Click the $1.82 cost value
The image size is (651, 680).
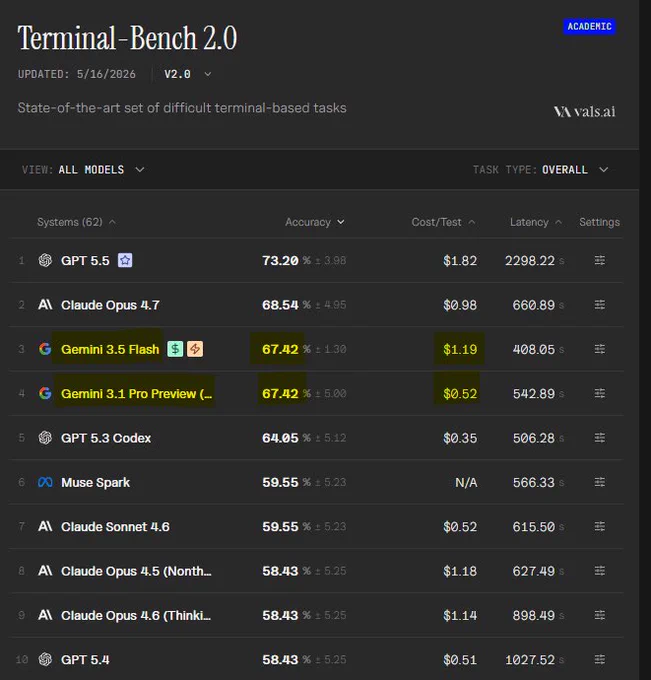pos(460,261)
